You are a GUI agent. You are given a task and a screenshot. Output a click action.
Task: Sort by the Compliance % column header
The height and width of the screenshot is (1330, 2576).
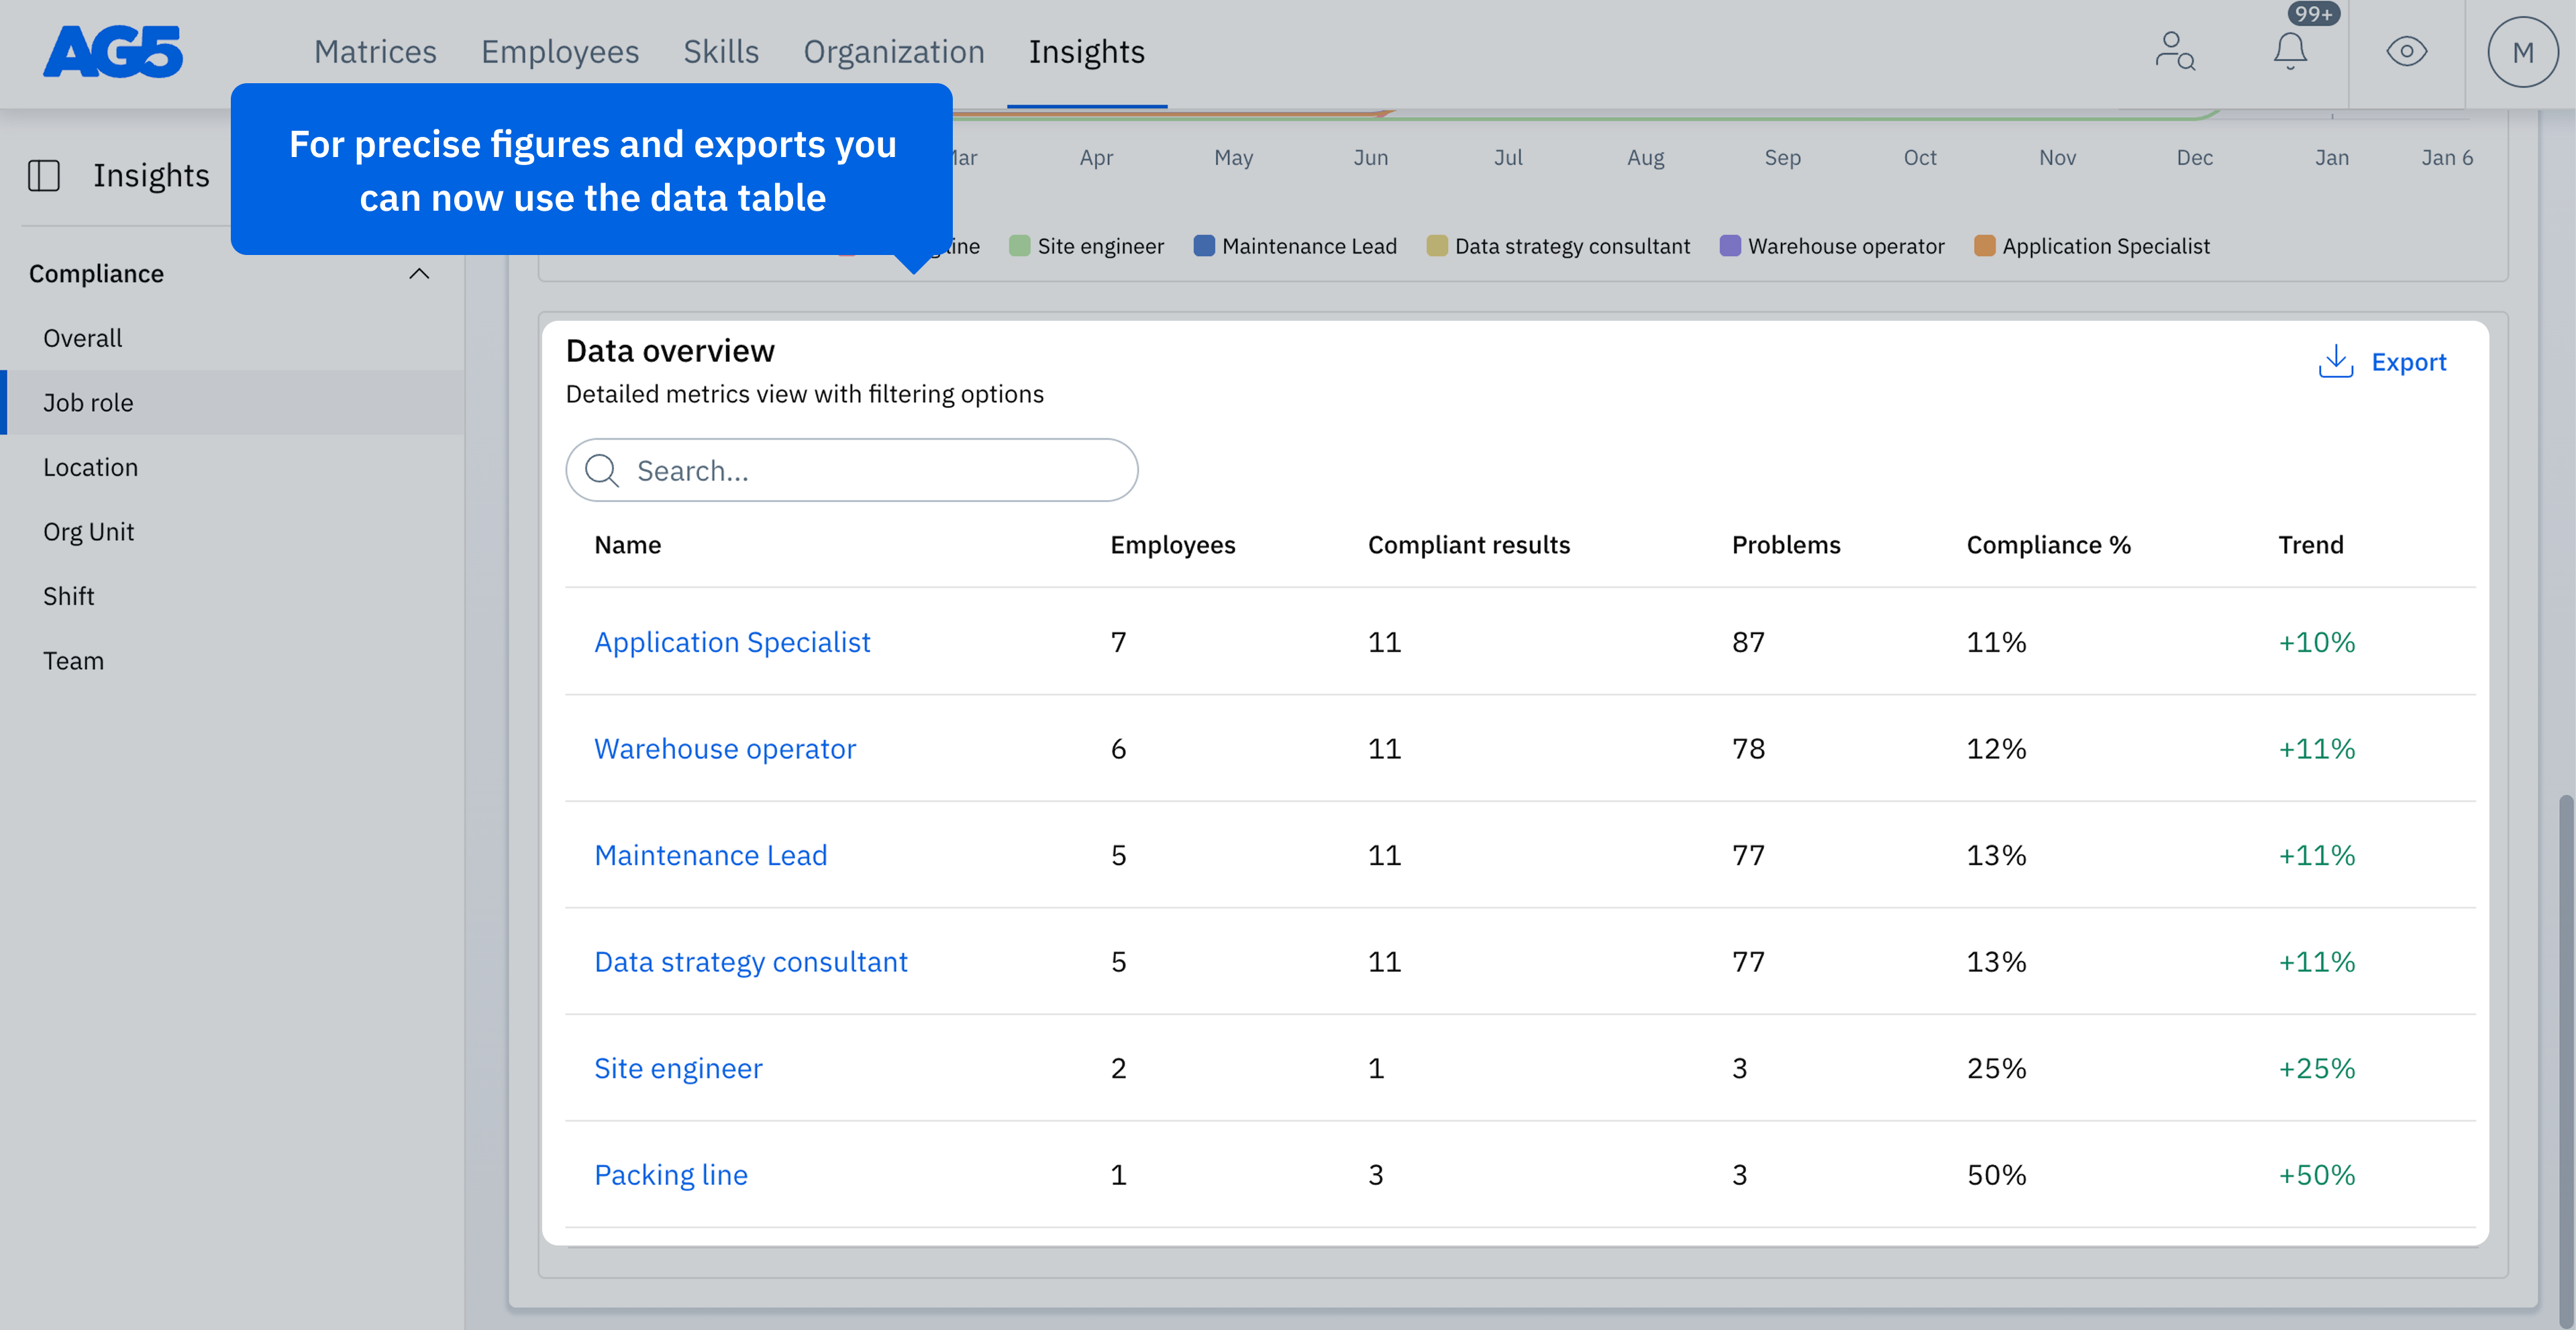click(x=2048, y=545)
